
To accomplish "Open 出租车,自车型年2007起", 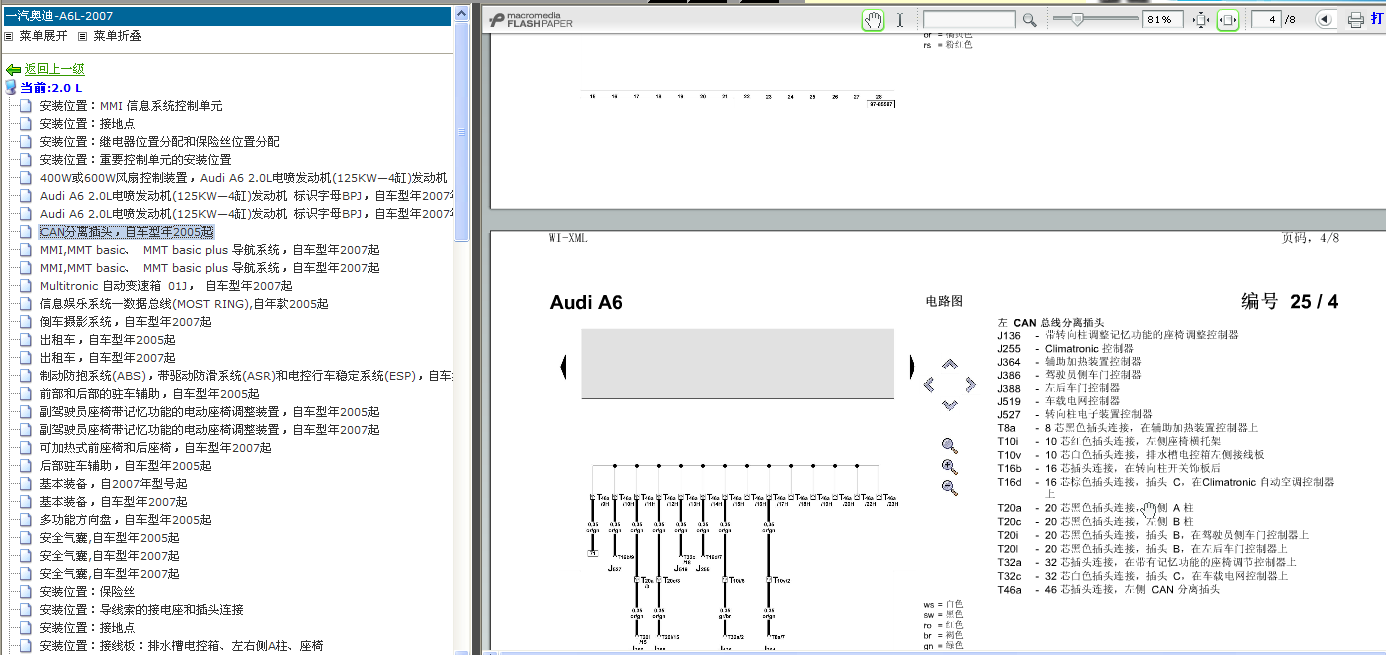I will [108, 358].
